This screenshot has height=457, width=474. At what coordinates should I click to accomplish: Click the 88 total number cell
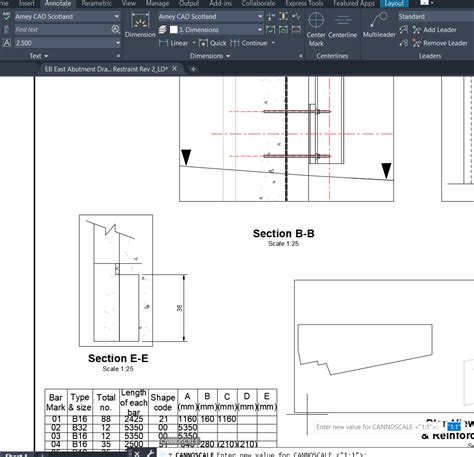(106, 419)
